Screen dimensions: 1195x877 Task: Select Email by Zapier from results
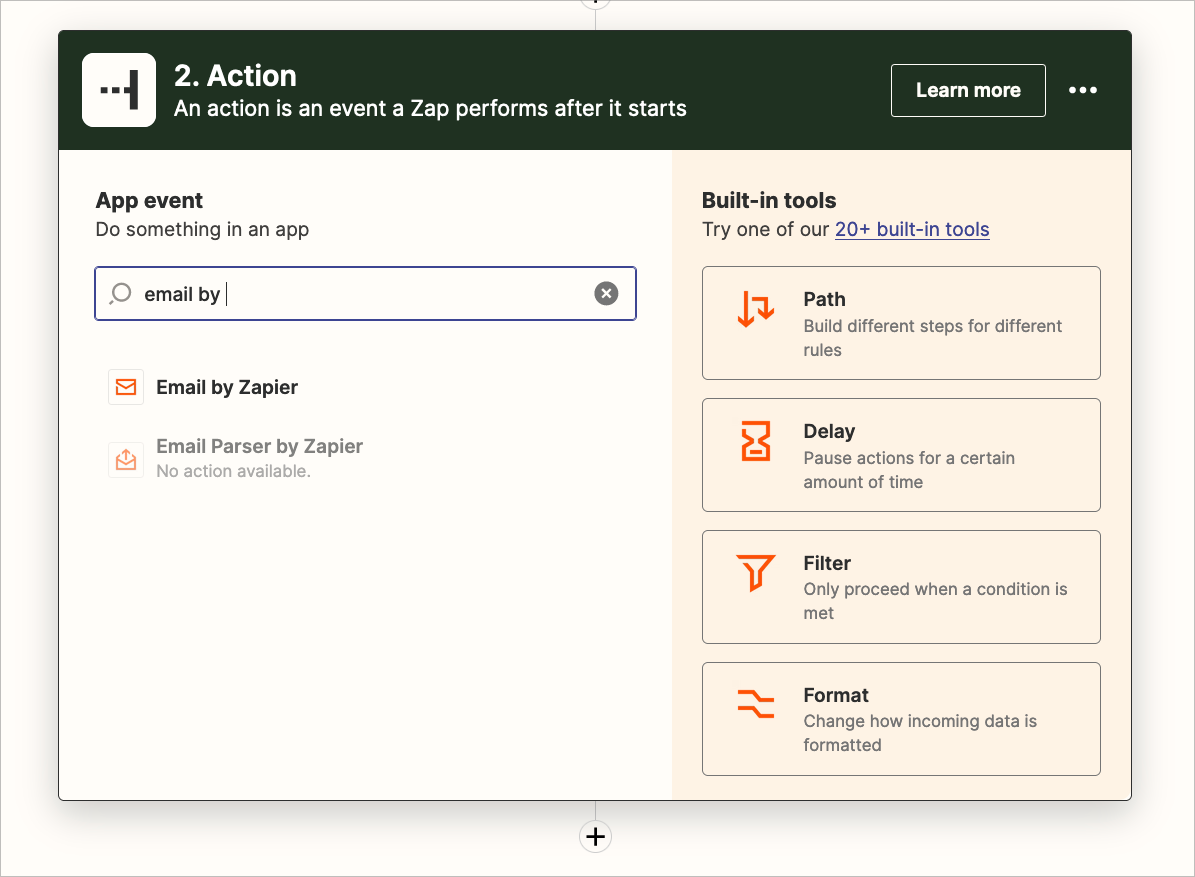226,387
